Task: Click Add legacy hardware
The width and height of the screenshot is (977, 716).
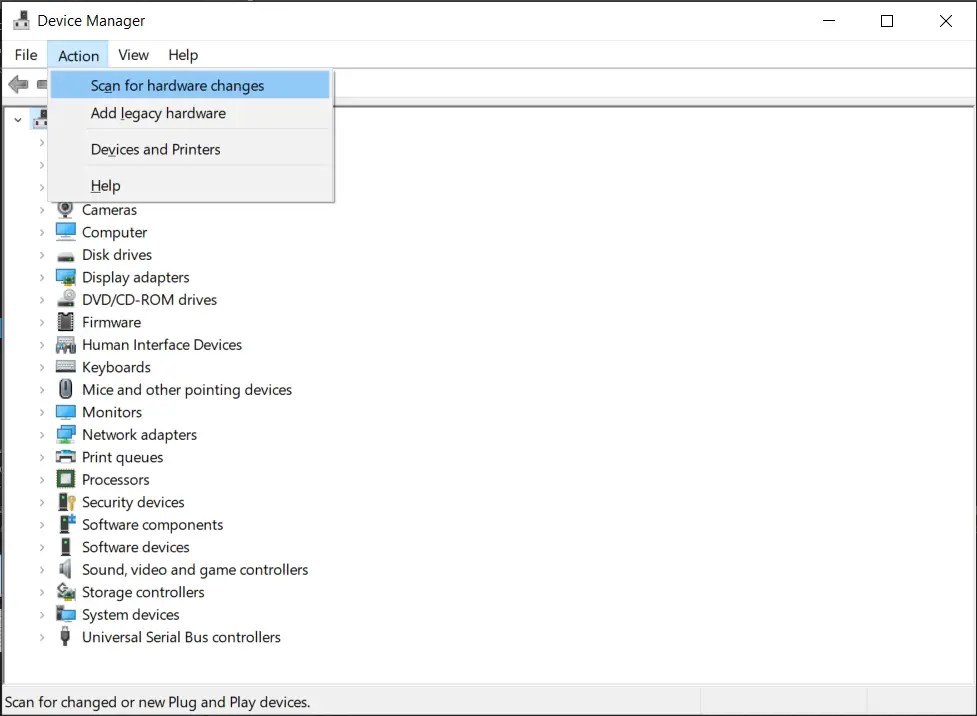Action: pos(159,113)
